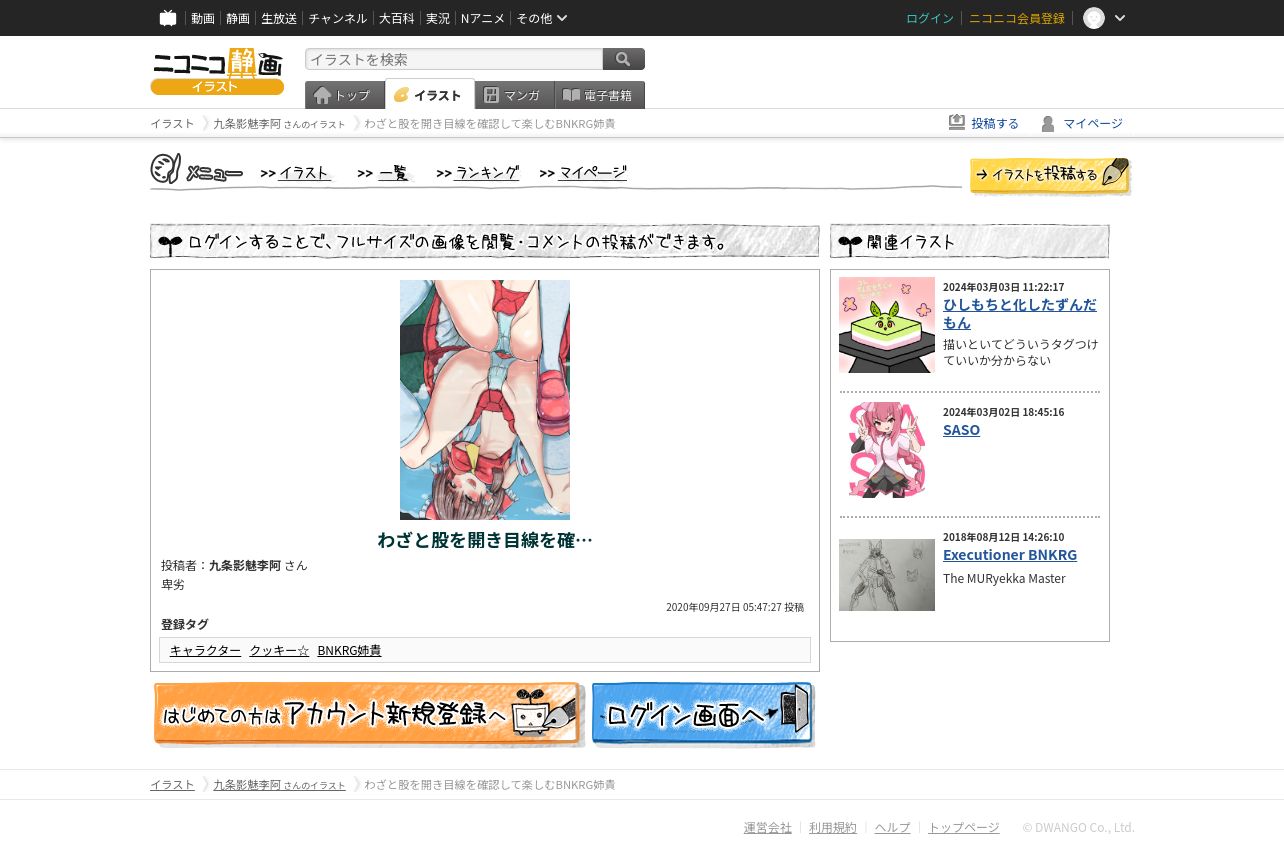The height and width of the screenshot is (854, 1284).
Task: Click the upload icon beside 投稿する
Action: point(957,122)
